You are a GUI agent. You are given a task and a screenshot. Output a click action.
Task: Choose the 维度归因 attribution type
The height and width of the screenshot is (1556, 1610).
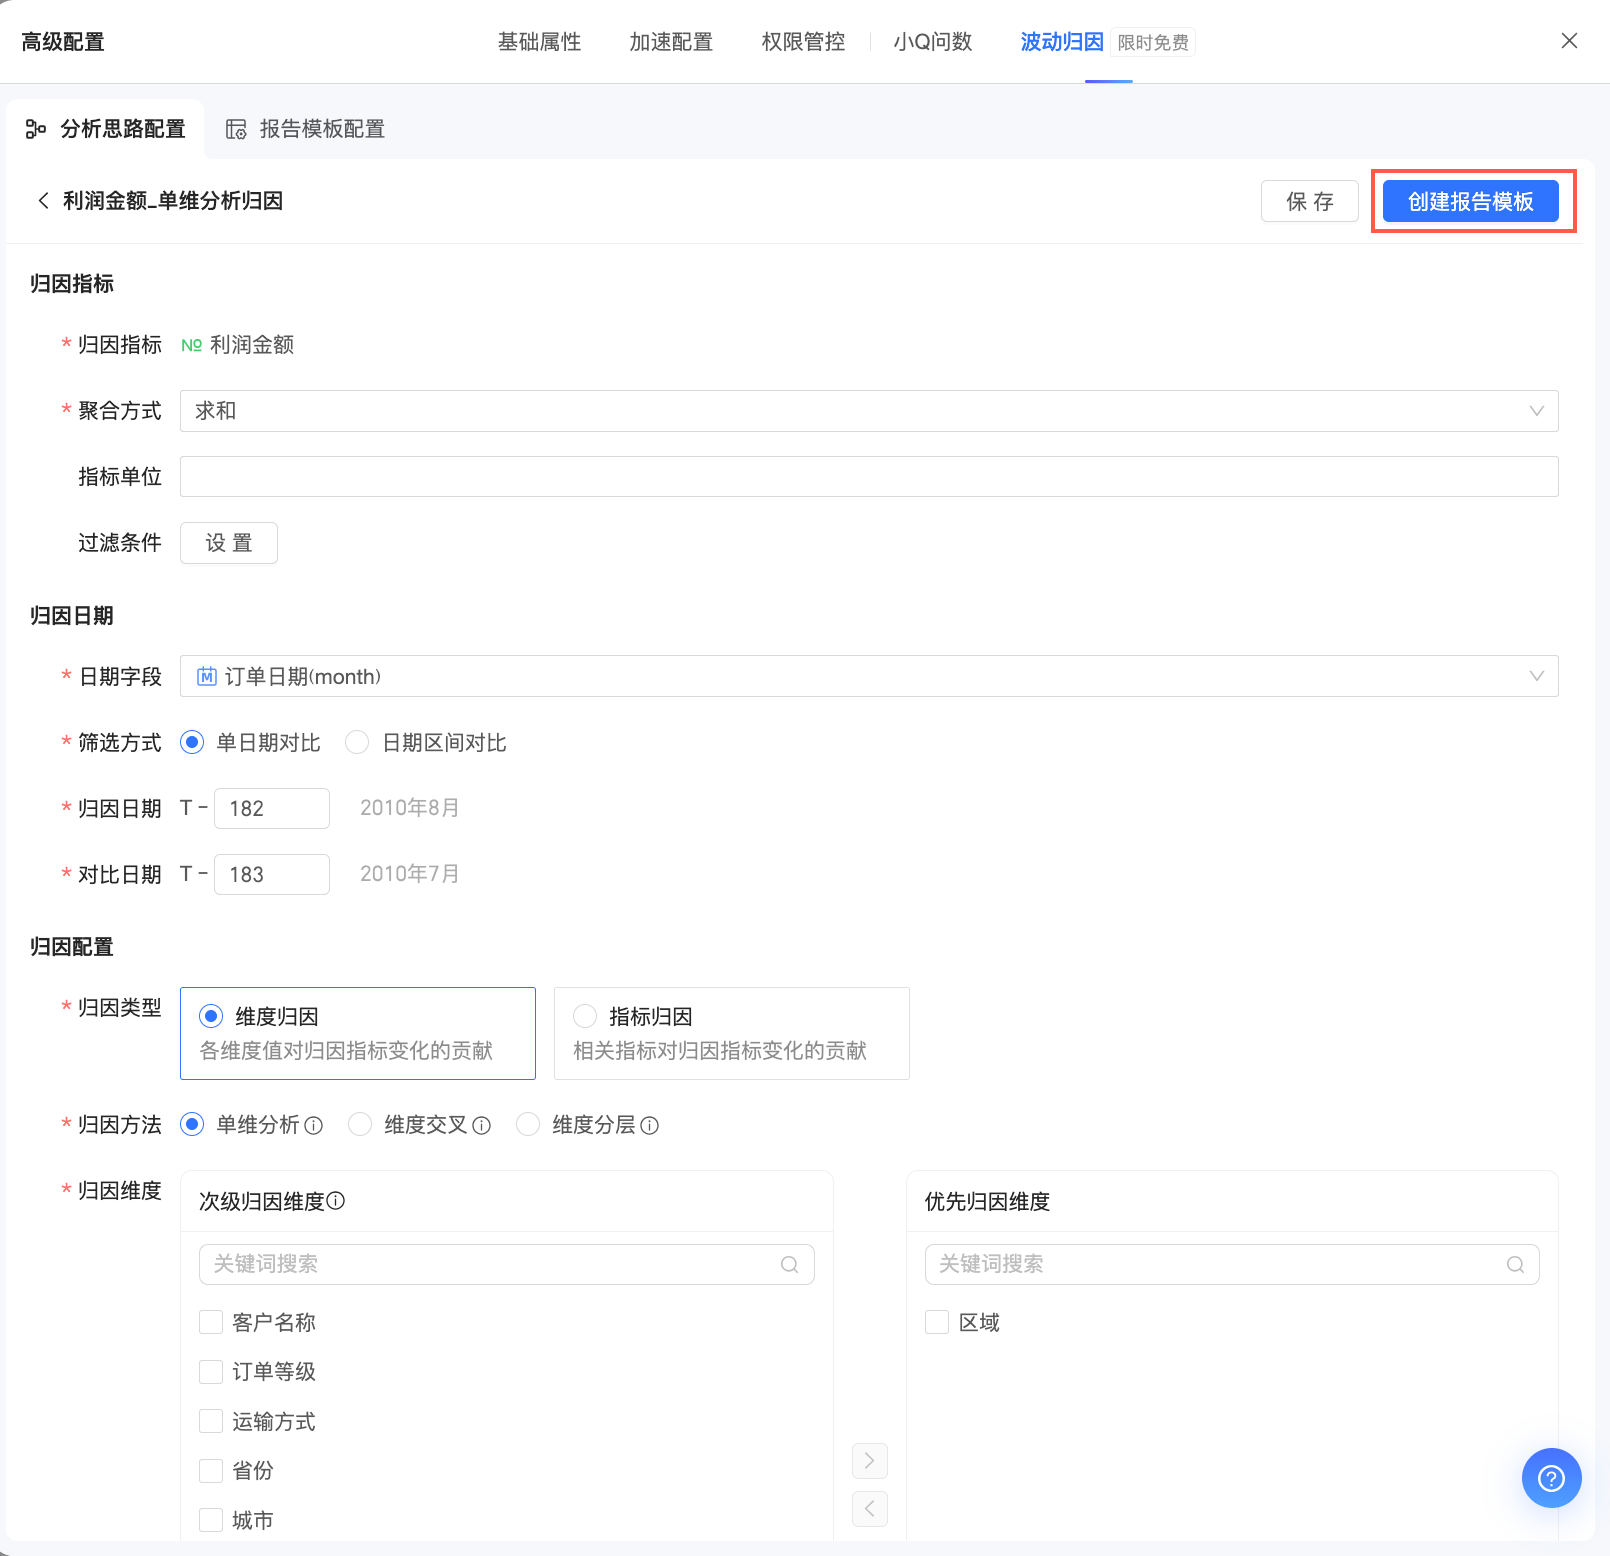[x=358, y=1033]
